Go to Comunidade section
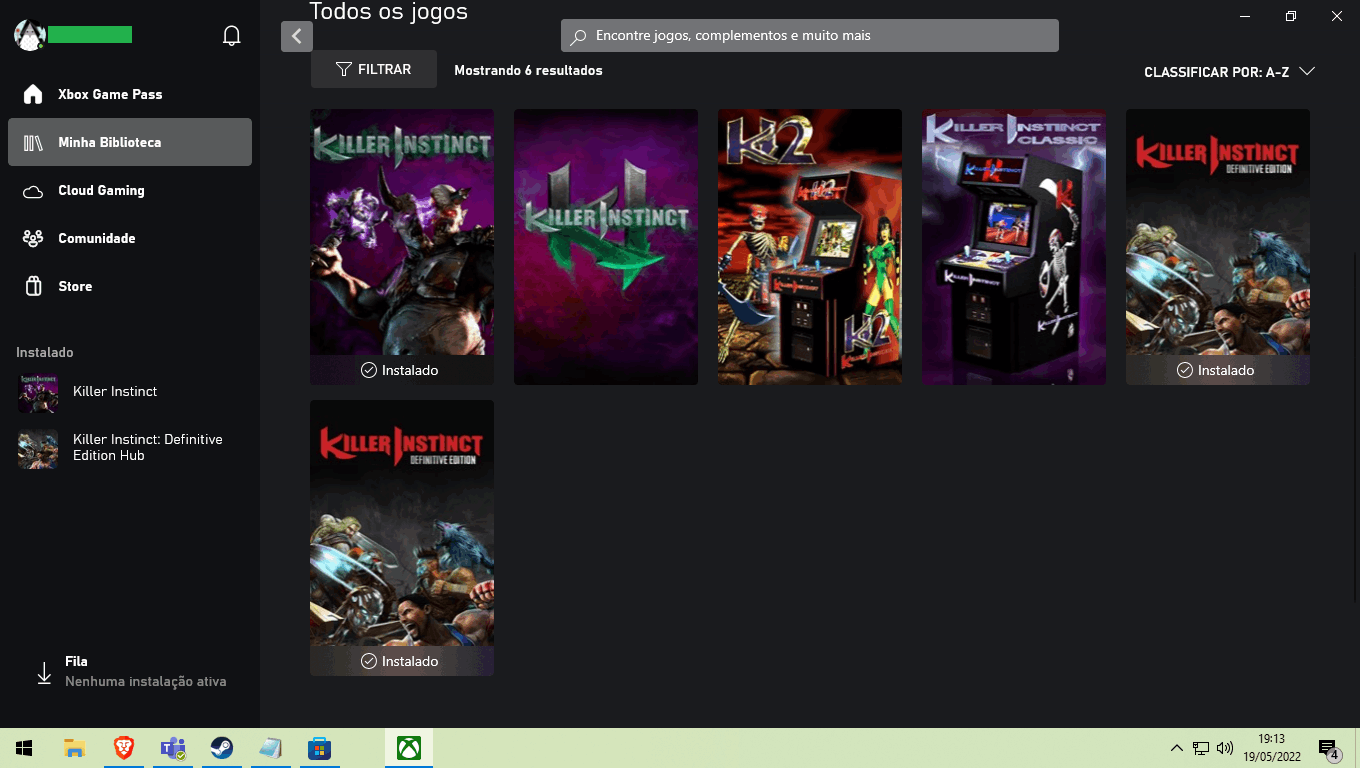Viewport: 1360px width, 768px height. click(x=130, y=238)
